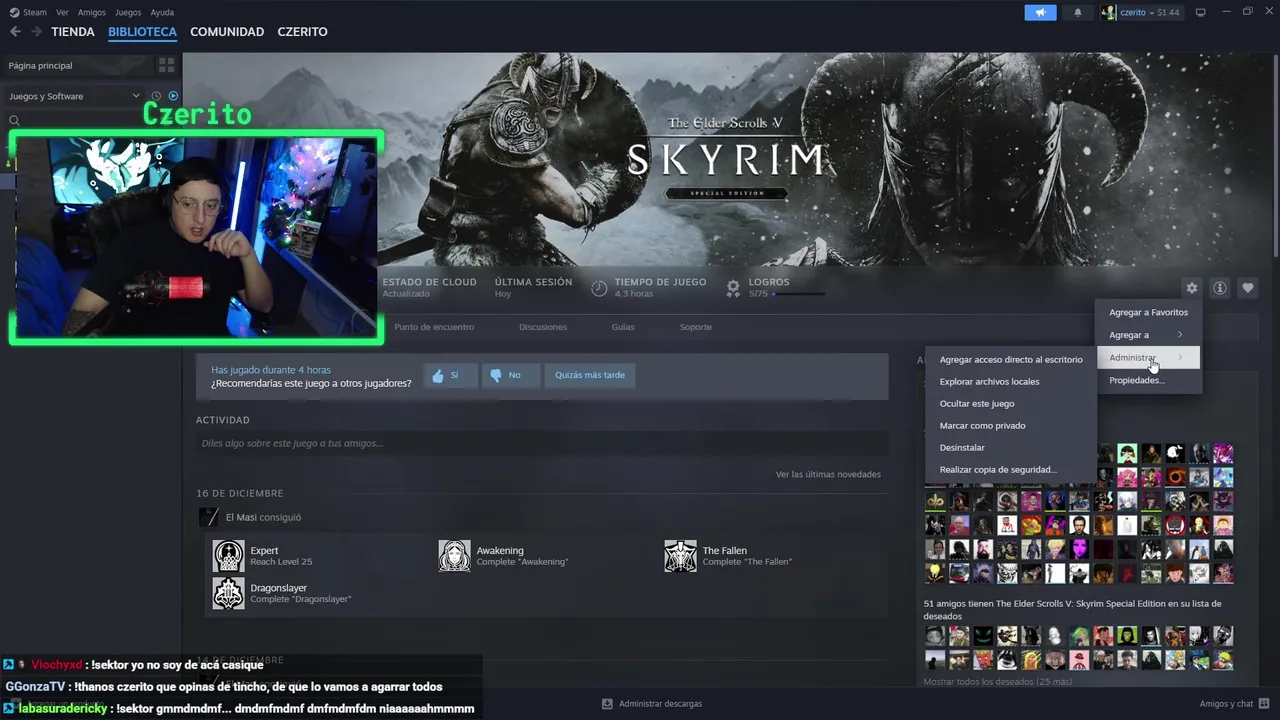Click the download manager icon
Image resolution: width=1280 pixels, height=720 pixels.
click(607, 704)
